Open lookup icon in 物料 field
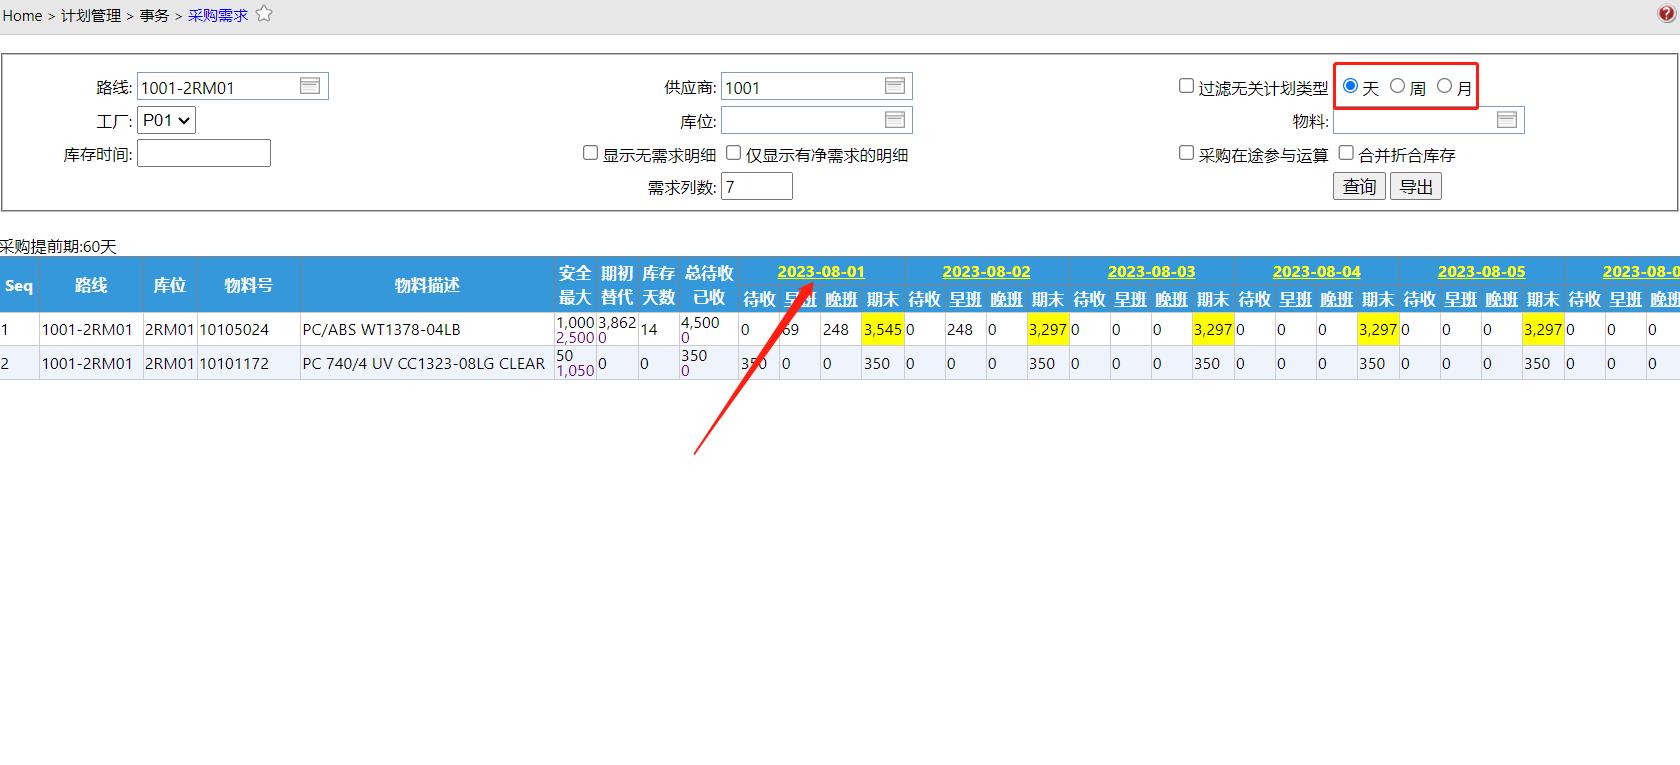 pos(1507,120)
